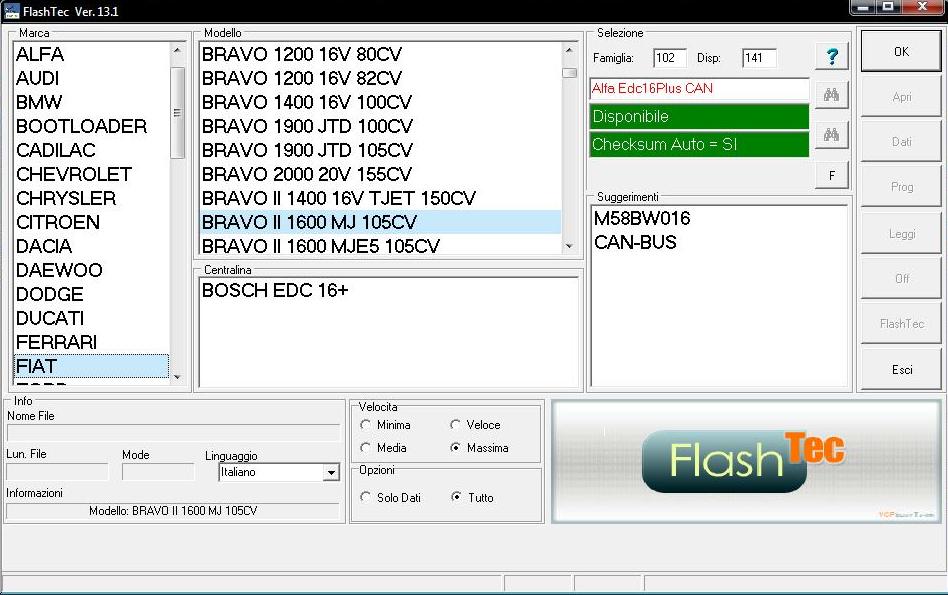Select model BRAVO 1900 JTD 105CV
Image resolution: width=948 pixels, height=595 pixels.
380,150
